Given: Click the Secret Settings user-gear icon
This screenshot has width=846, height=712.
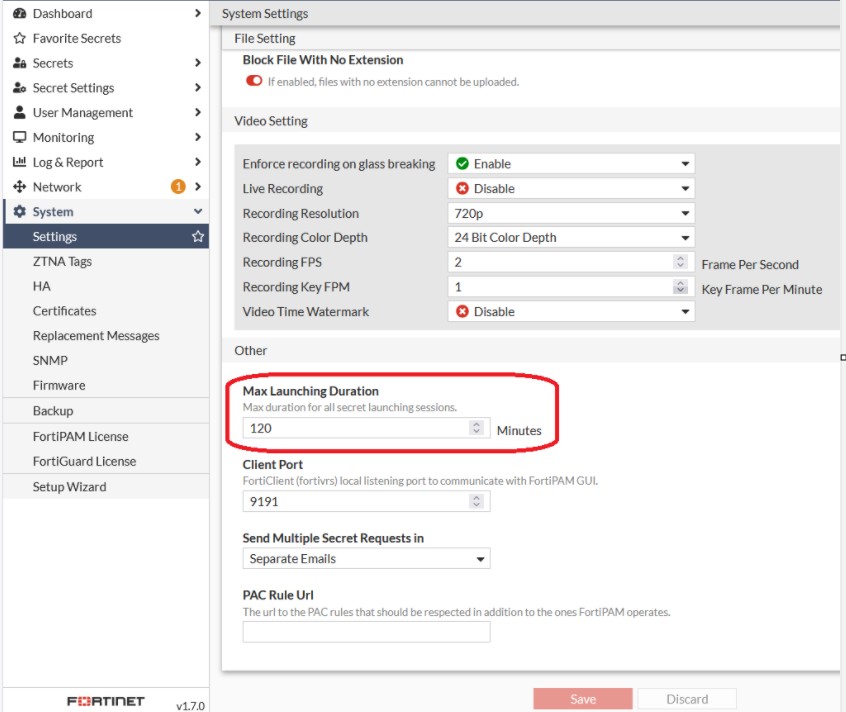Looking at the screenshot, I should 19,88.
